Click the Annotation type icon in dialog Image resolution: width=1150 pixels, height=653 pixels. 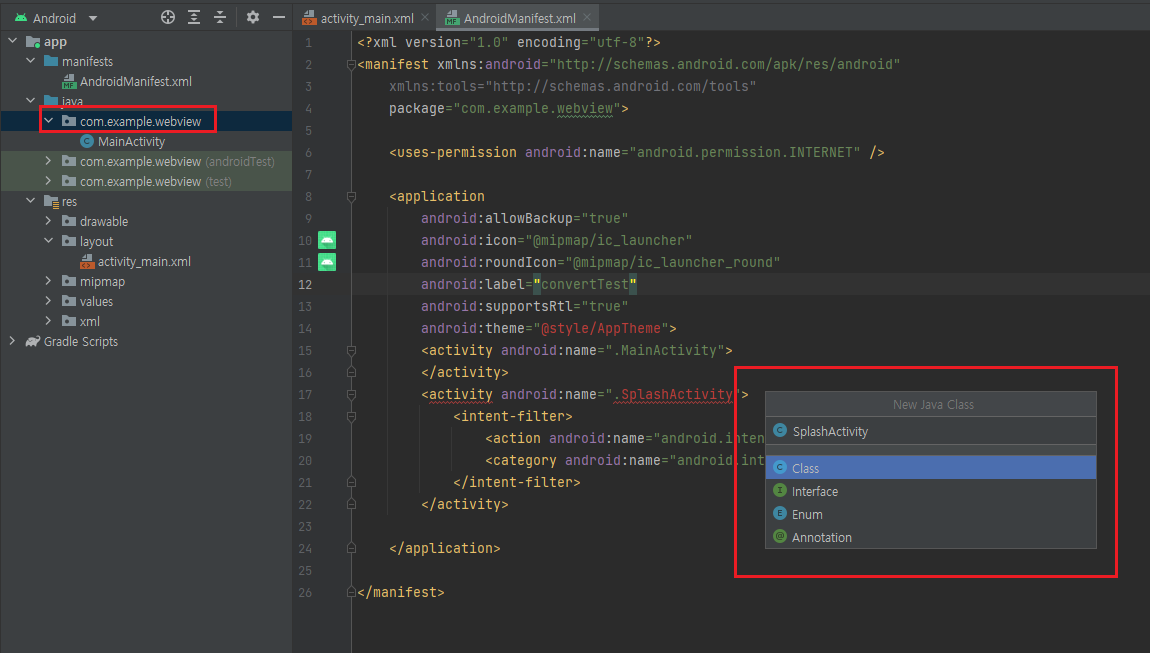tap(780, 536)
